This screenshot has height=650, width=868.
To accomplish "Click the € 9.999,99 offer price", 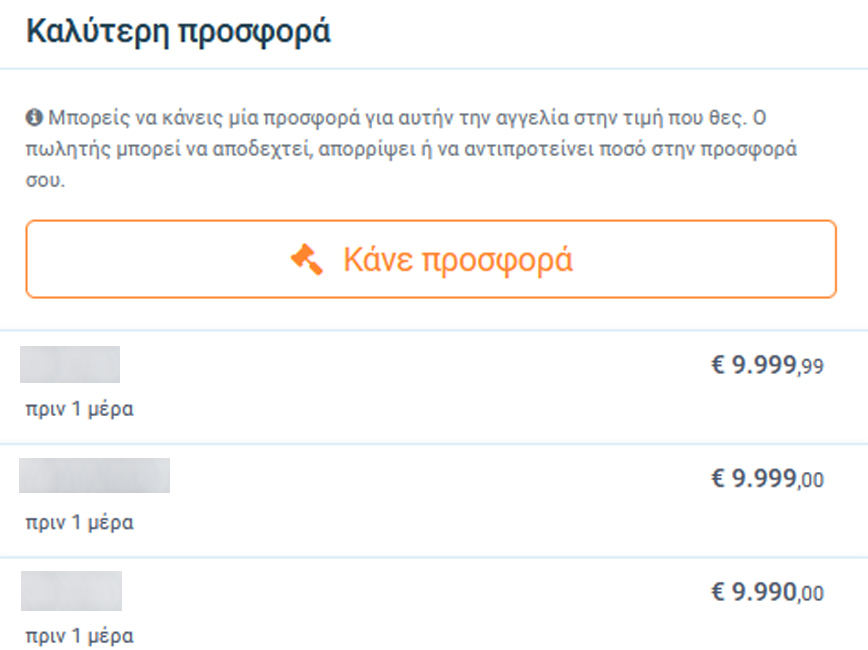I will click(x=767, y=365).
